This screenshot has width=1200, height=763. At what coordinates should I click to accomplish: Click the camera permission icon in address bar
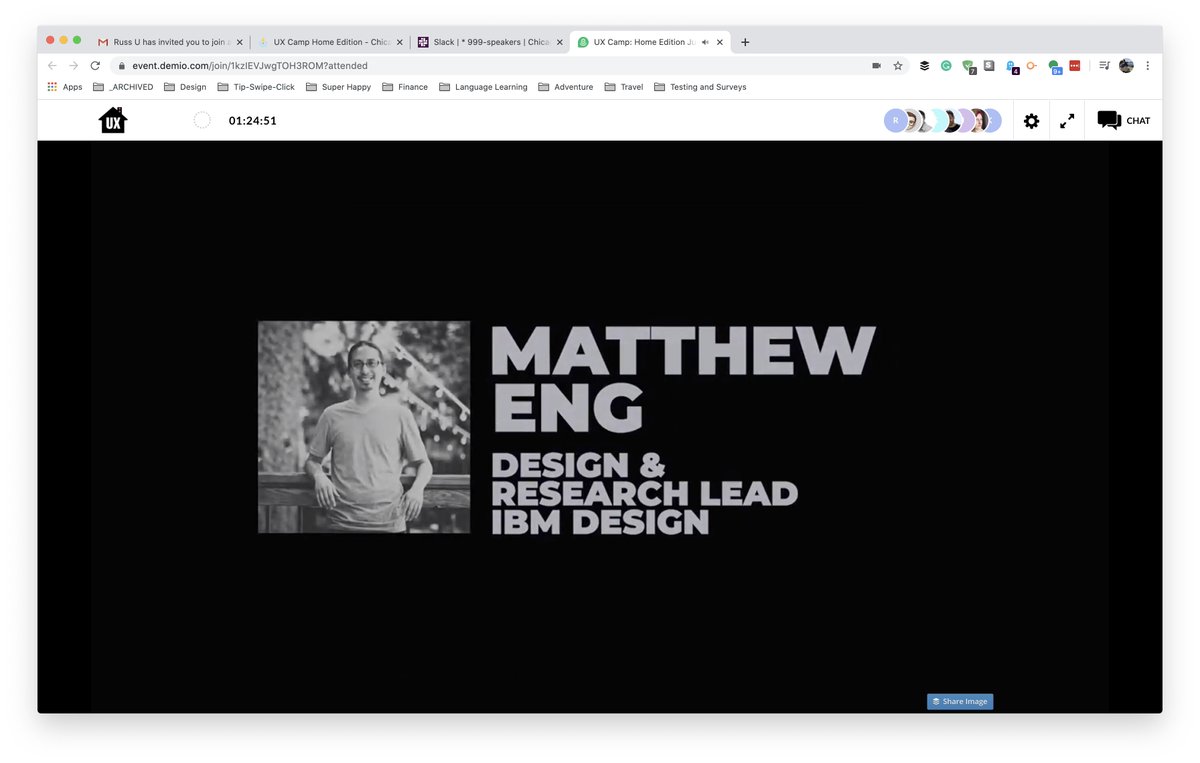coord(876,66)
